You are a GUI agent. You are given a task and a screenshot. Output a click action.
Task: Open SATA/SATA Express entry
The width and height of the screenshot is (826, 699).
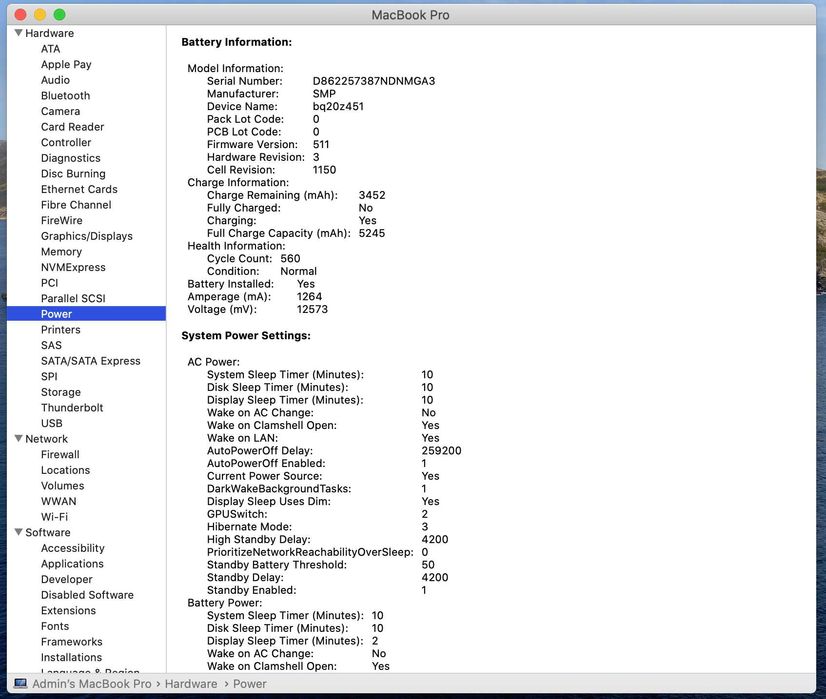[x=91, y=361]
